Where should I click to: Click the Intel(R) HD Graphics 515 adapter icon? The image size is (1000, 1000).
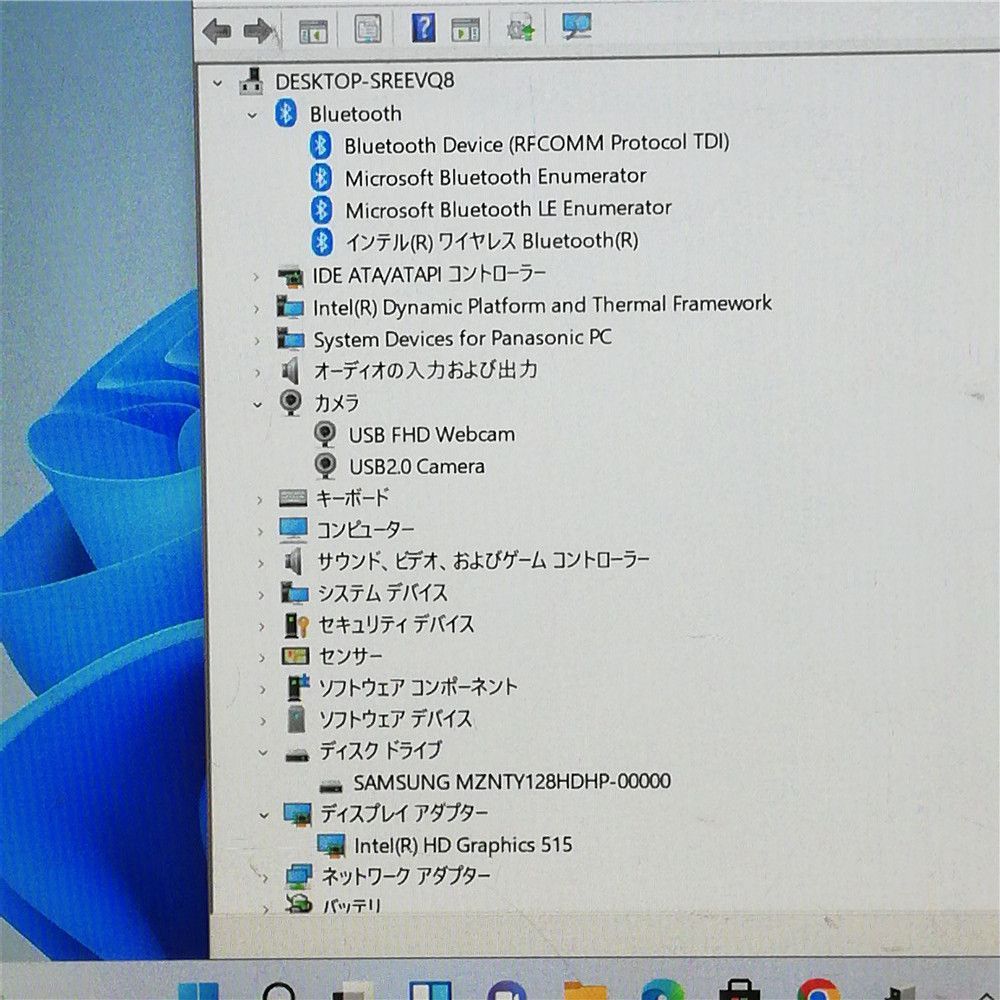coord(331,846)
